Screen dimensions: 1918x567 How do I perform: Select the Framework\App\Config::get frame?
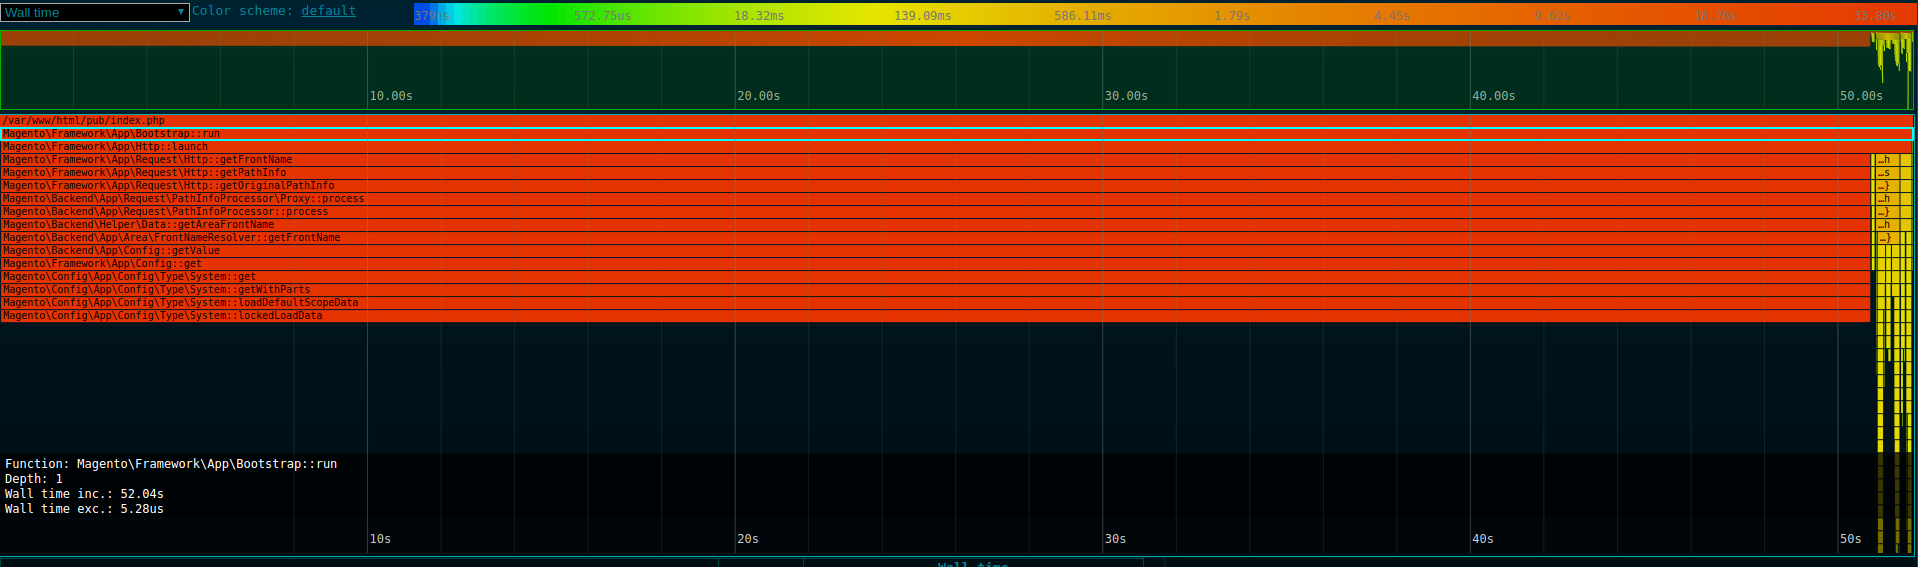(935, 264)
